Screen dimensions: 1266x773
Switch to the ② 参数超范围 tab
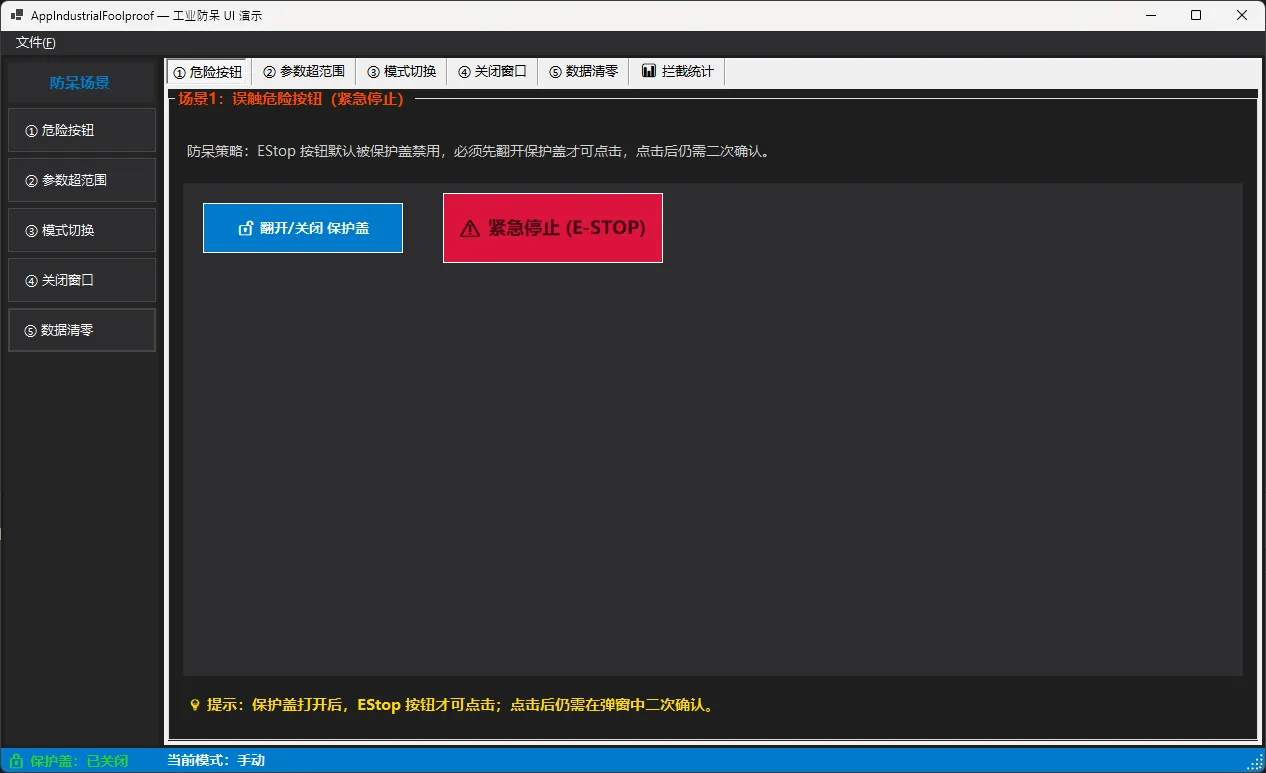tap(304, 72)
